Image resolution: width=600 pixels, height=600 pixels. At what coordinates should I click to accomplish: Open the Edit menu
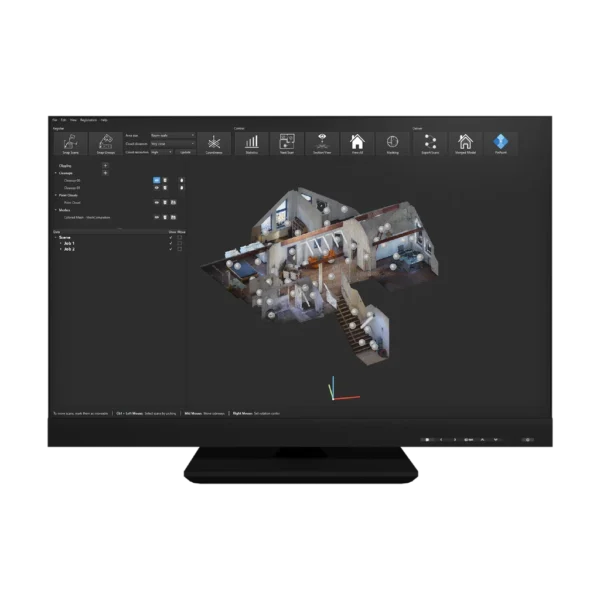click(64, 120)
